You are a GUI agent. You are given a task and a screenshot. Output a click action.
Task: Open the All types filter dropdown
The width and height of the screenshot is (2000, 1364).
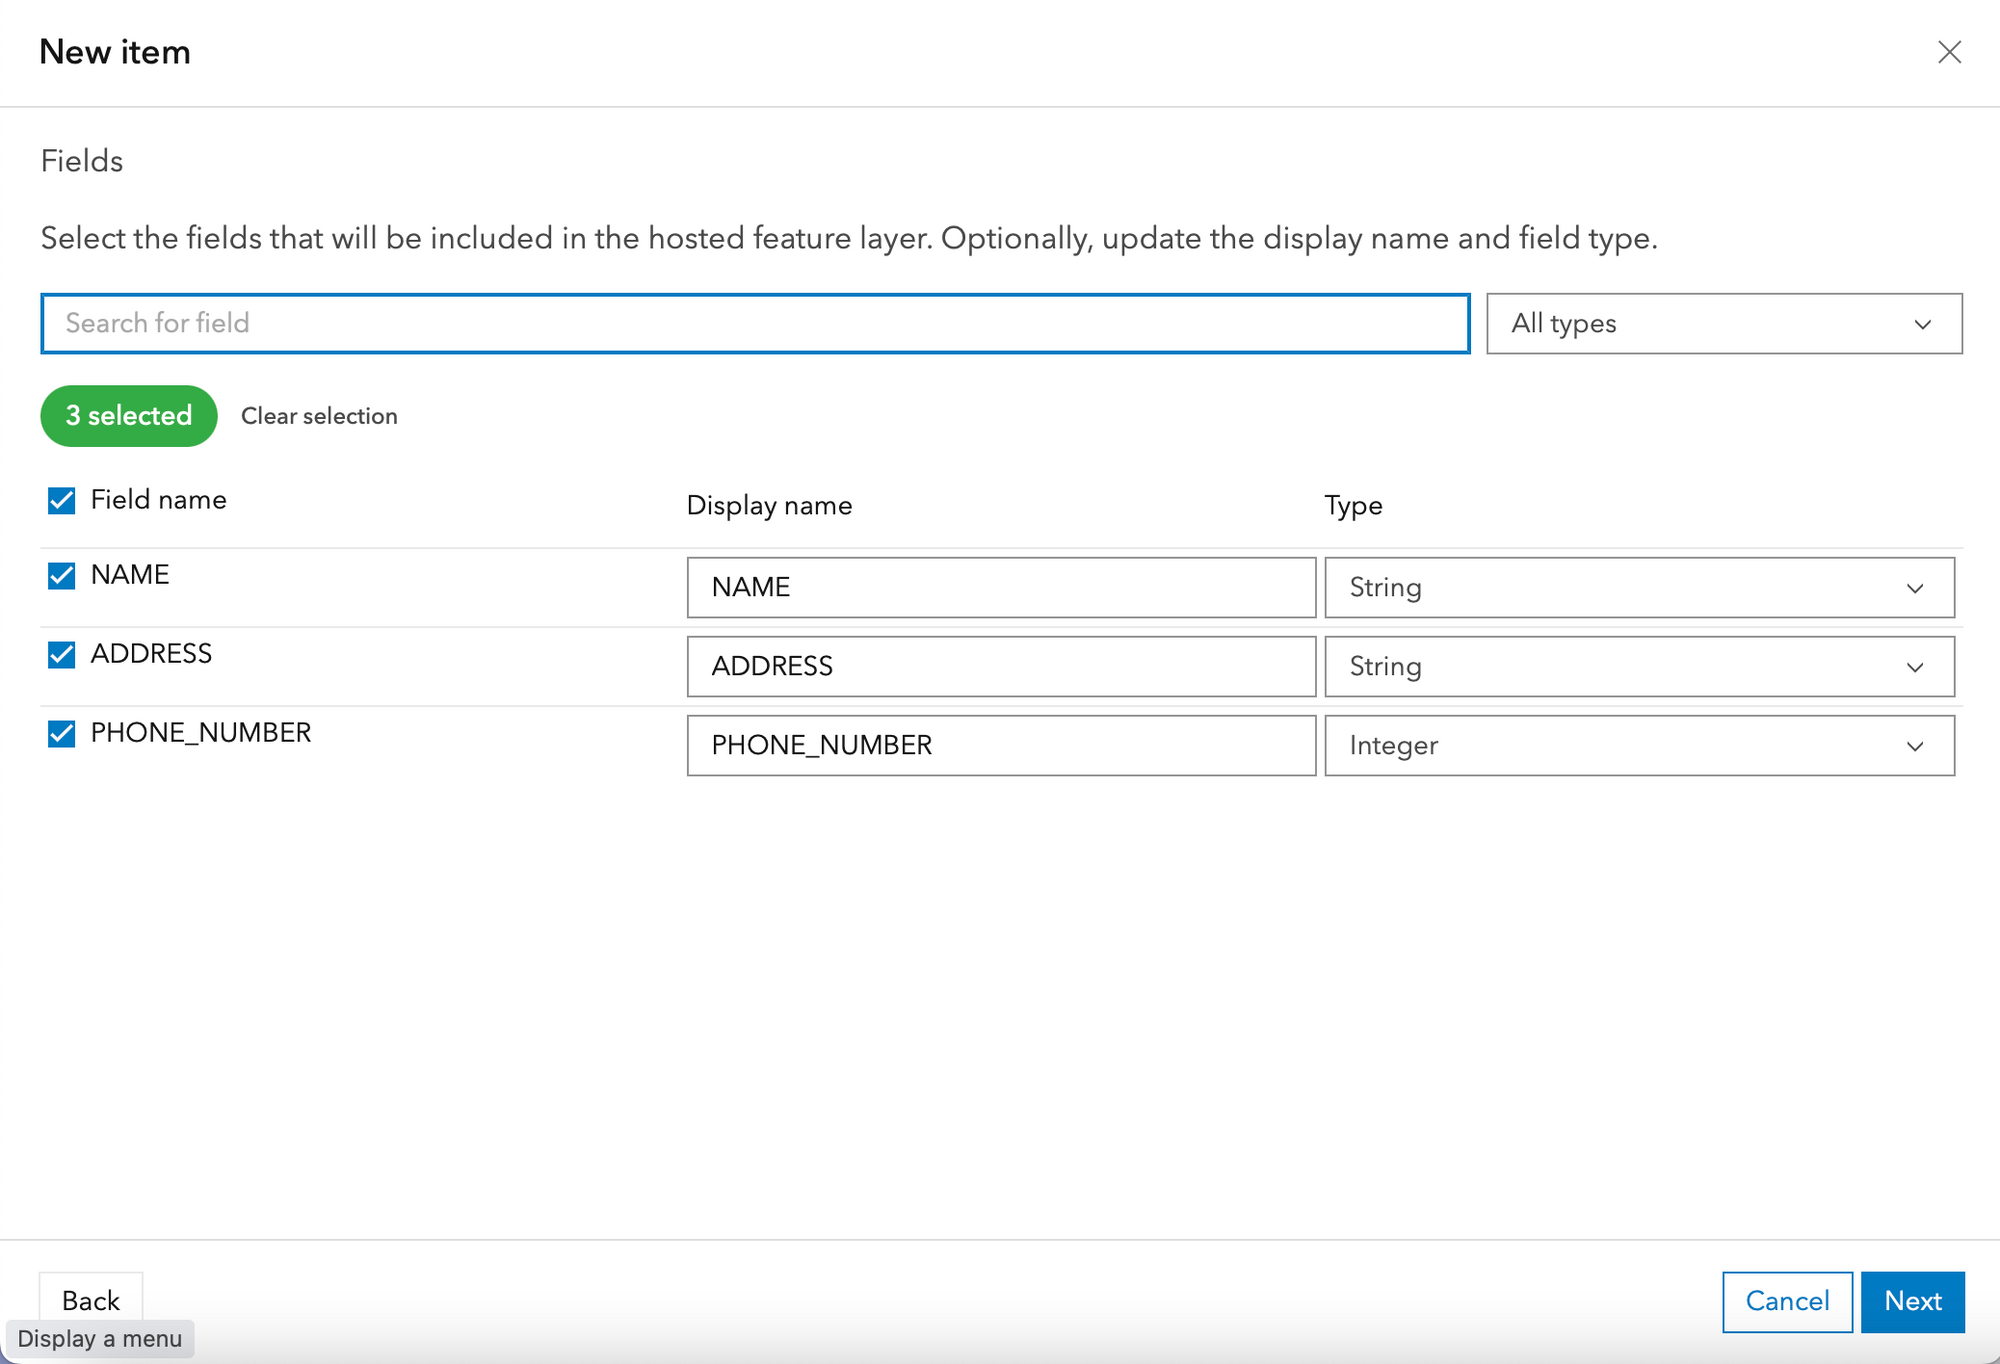pos(1723,323)
